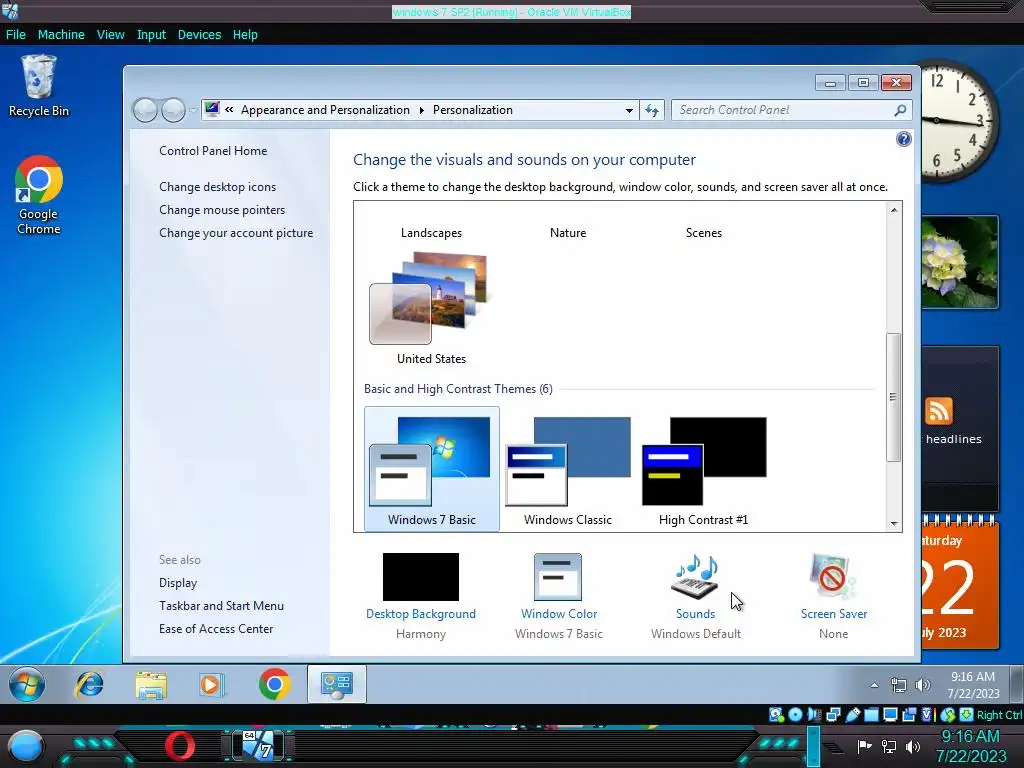Open Window Color settings
The height and width of the screenshot is (768, 1024).
click(x=558, y=596)
